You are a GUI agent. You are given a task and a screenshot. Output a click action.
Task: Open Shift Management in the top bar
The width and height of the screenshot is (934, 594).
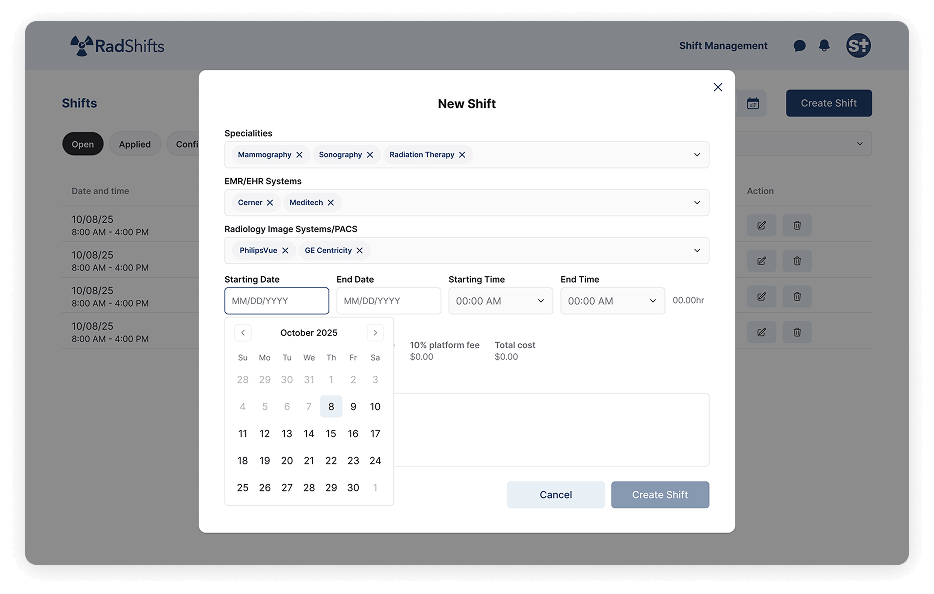coord(723,45)
